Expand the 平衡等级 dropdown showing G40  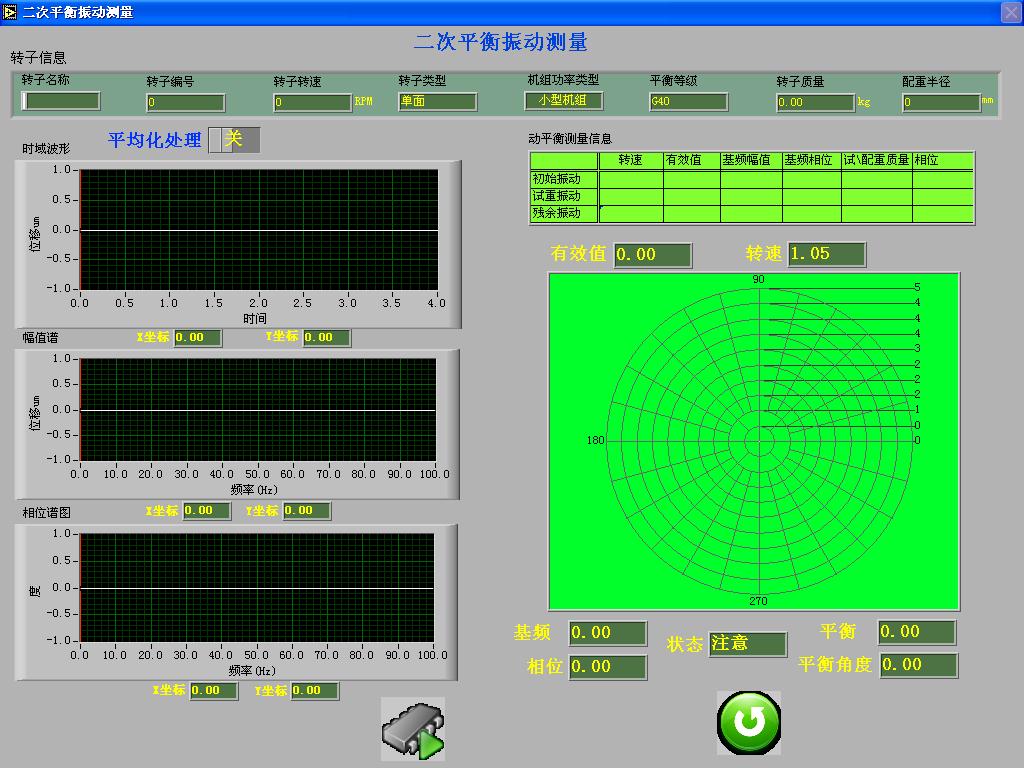687,102
